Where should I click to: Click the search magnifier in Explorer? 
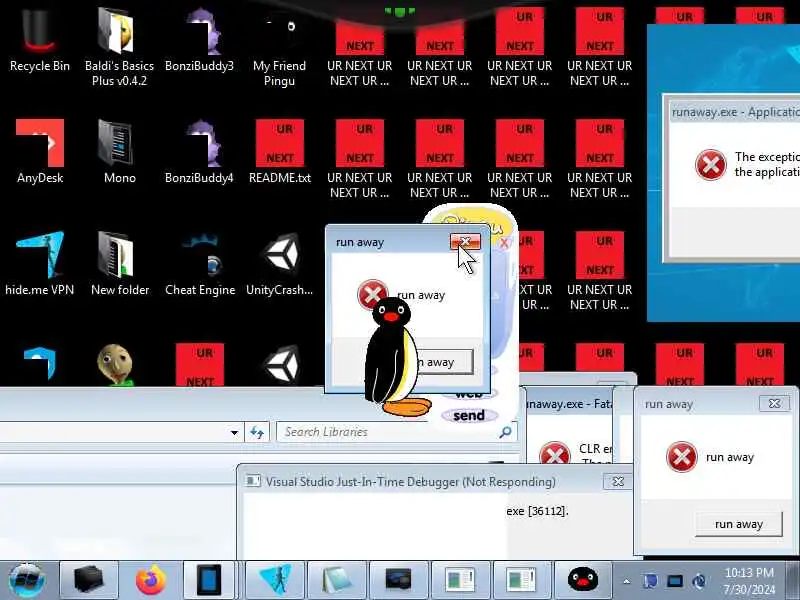click(505, 432)
